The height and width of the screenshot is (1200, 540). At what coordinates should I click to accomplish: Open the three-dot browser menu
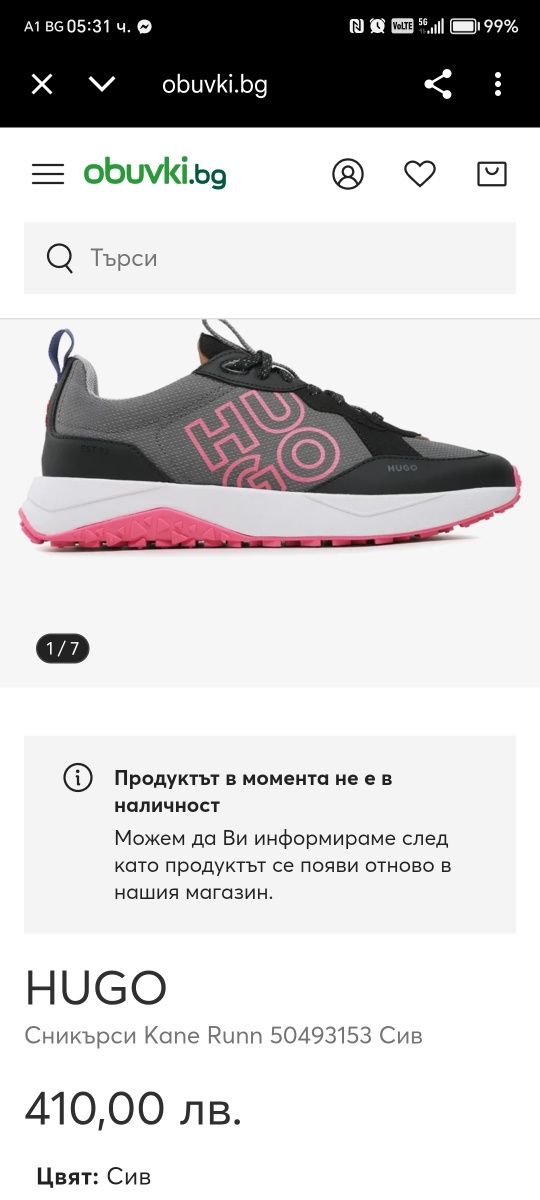tap(498, 85)
